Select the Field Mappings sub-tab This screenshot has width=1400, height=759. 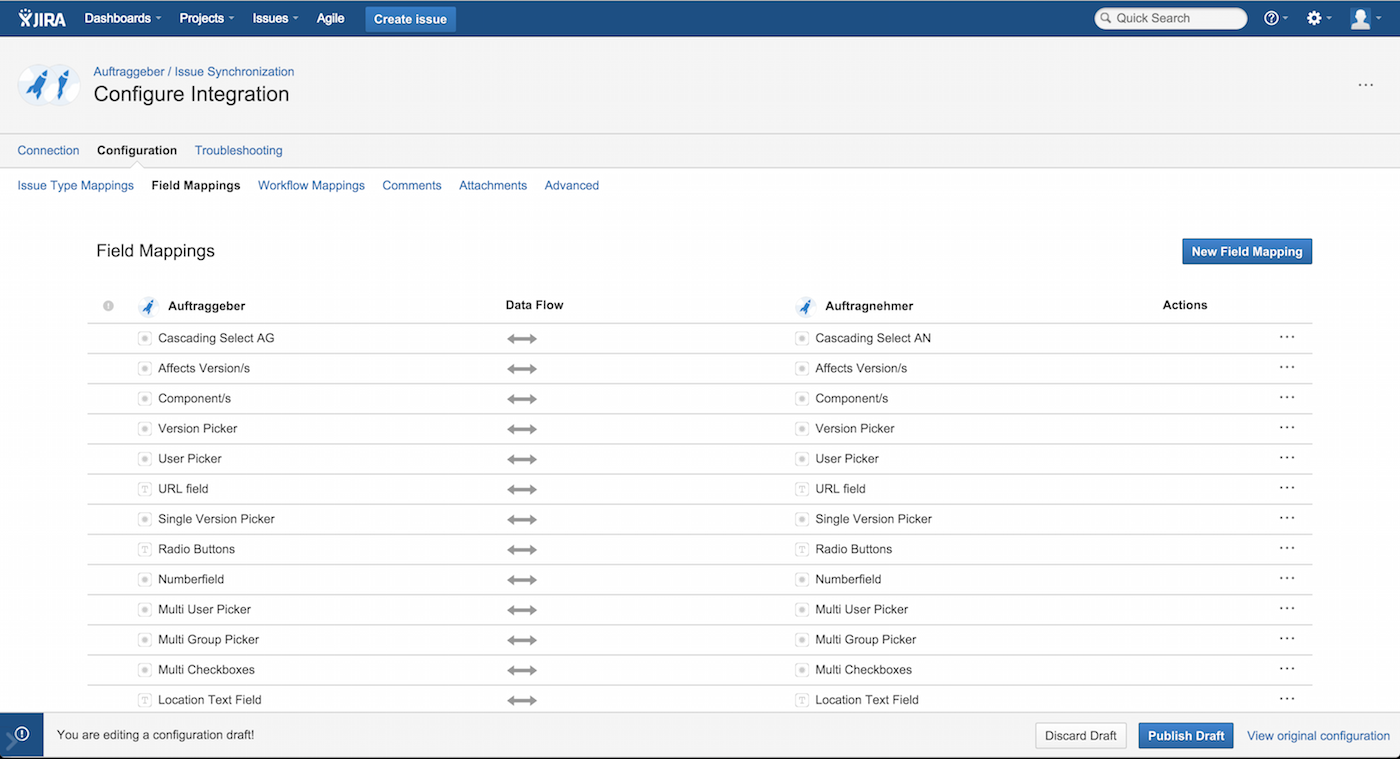click(196, 185)
